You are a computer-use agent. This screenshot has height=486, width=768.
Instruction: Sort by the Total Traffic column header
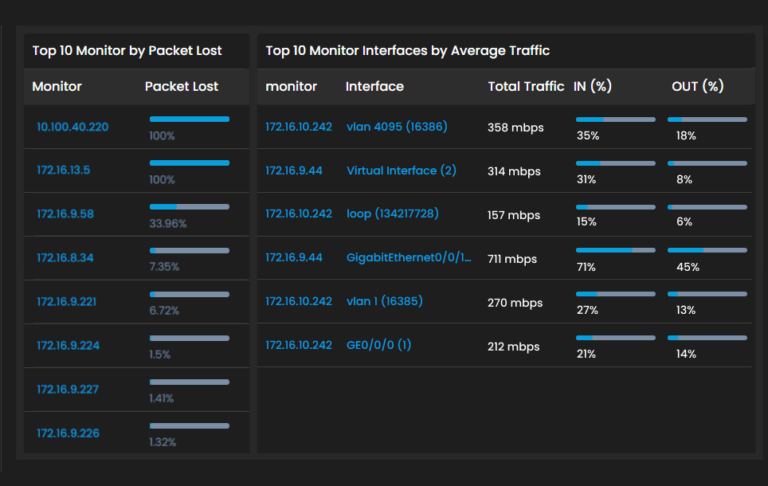[x=526, y=87]
